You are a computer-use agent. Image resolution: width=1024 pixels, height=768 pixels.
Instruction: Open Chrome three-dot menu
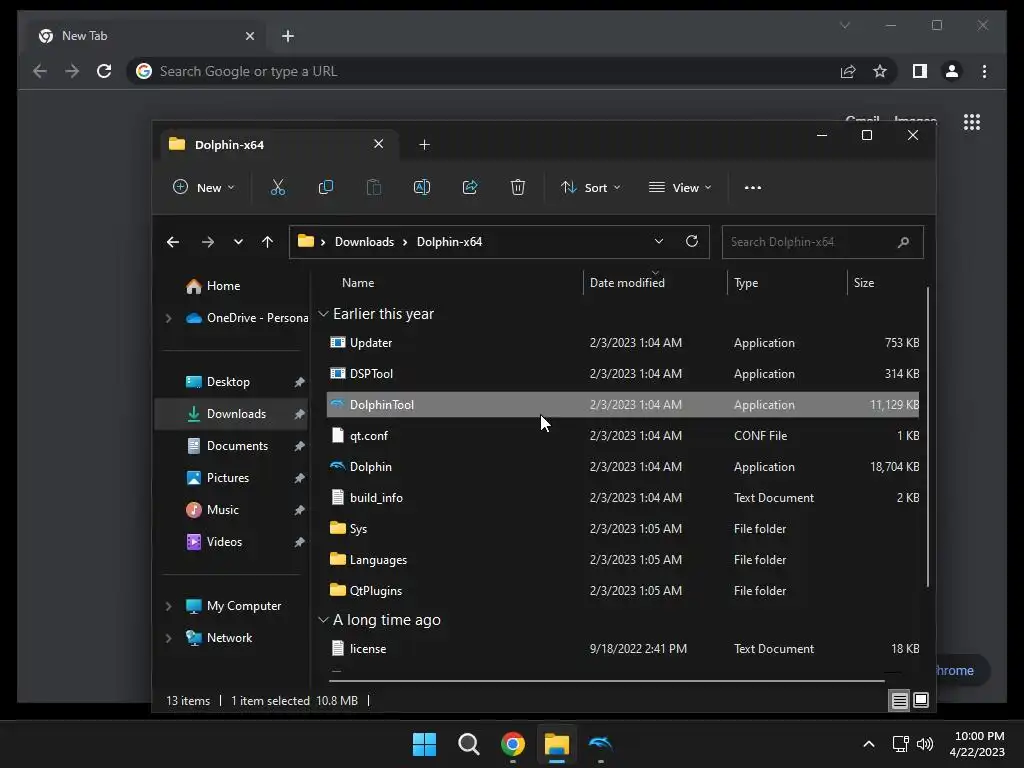tap(984, 71)
